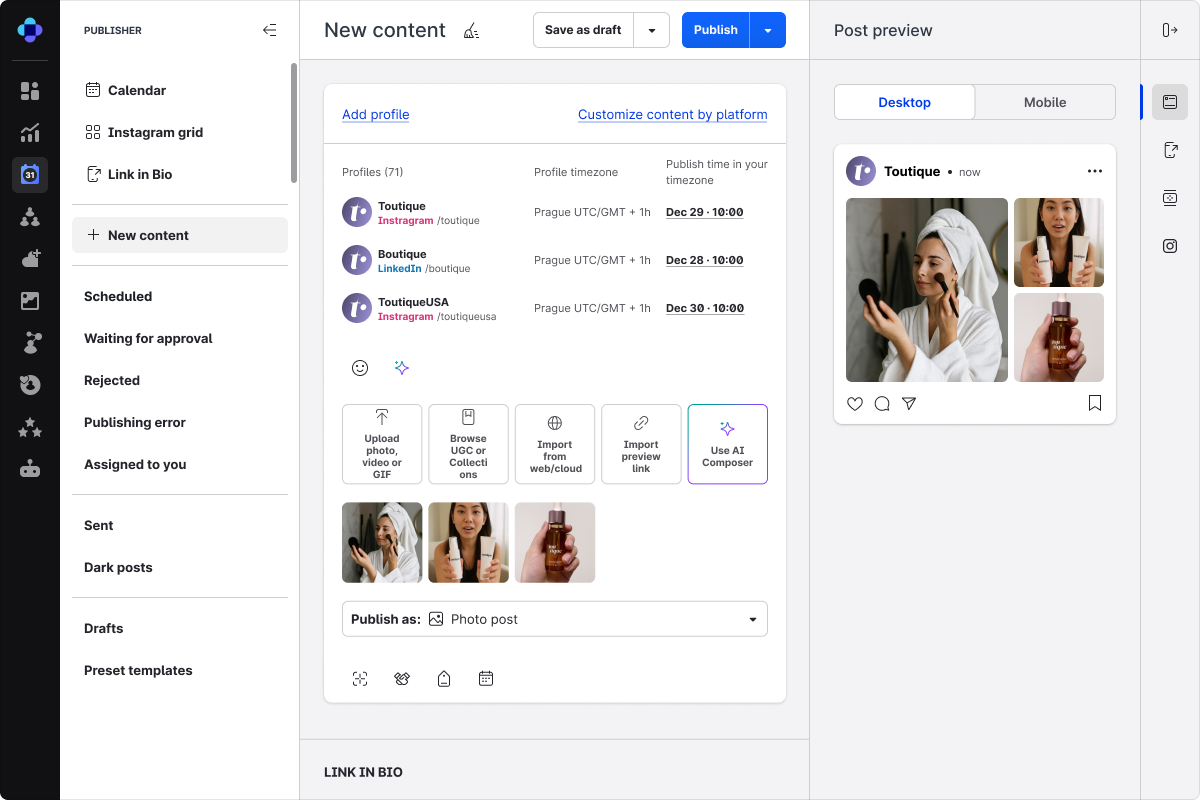Open the Publish as Photo post dropdown
1200x800 pixels.
(x=554, y=619)
